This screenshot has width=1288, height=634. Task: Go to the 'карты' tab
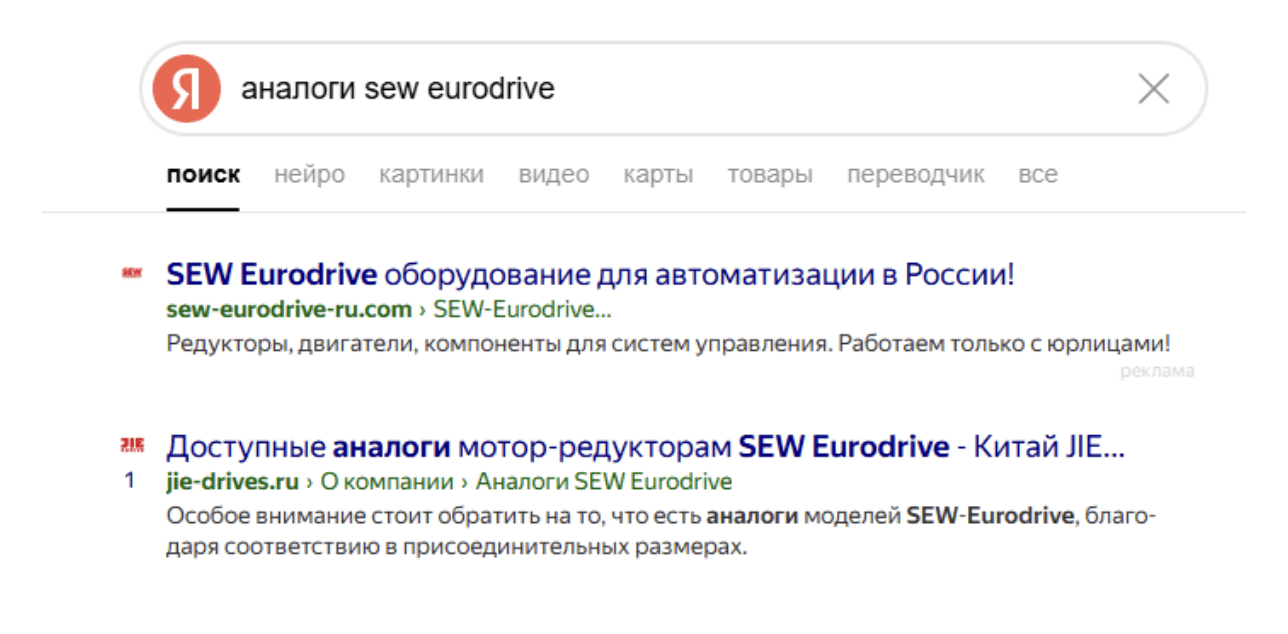pos(658,175)
